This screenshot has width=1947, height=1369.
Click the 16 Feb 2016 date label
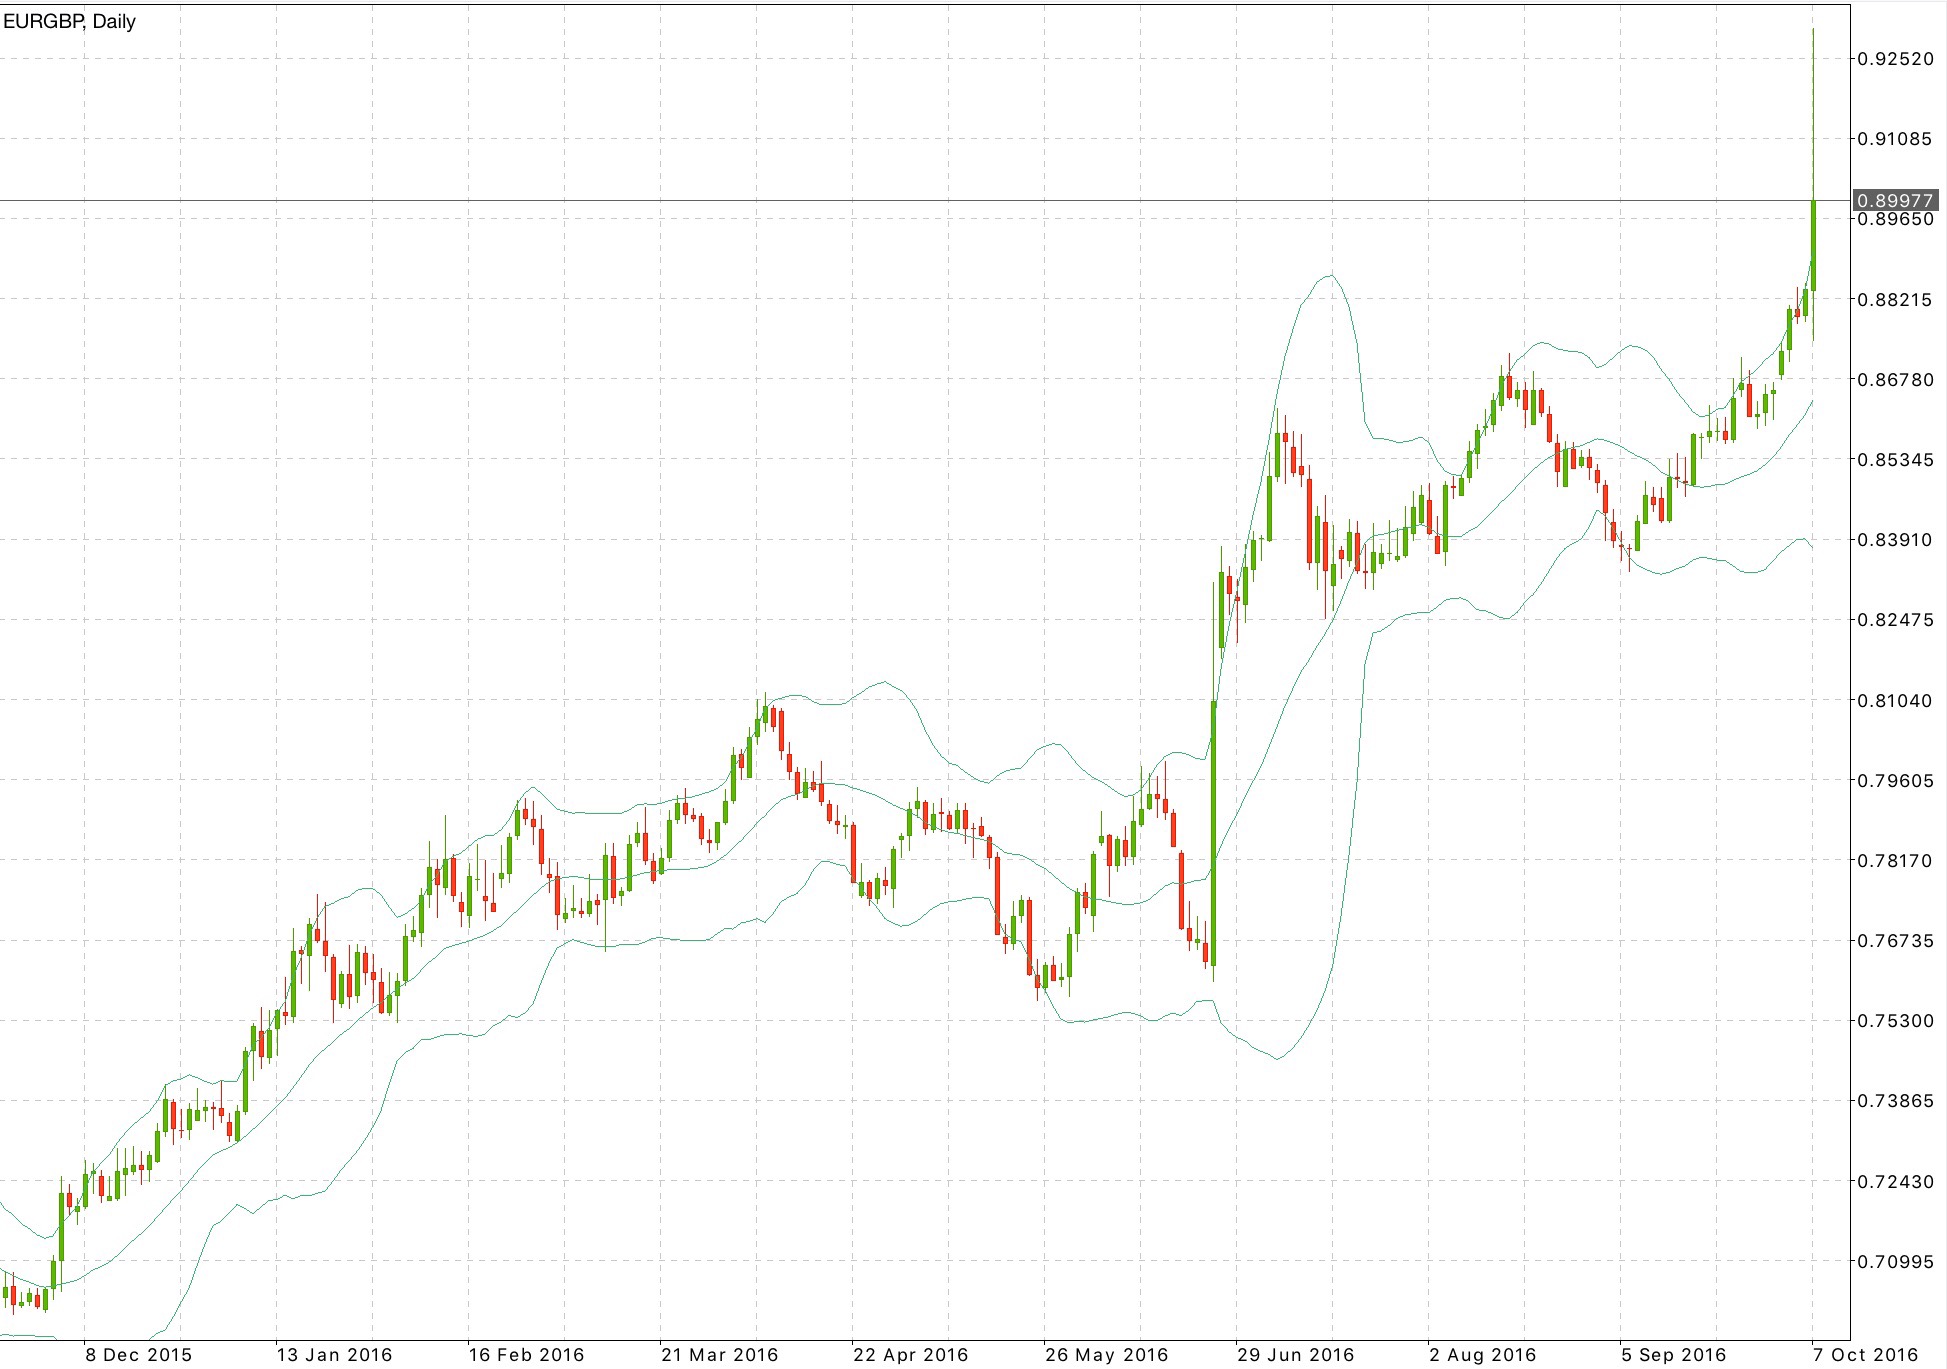tap(526, 1355)
